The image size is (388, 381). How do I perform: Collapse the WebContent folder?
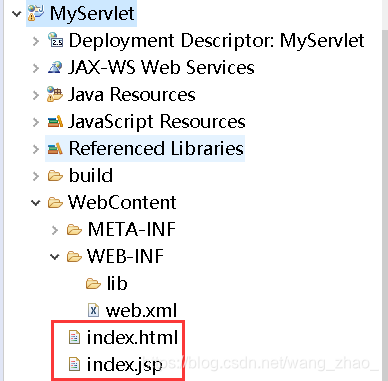click(x=36, y=203)
